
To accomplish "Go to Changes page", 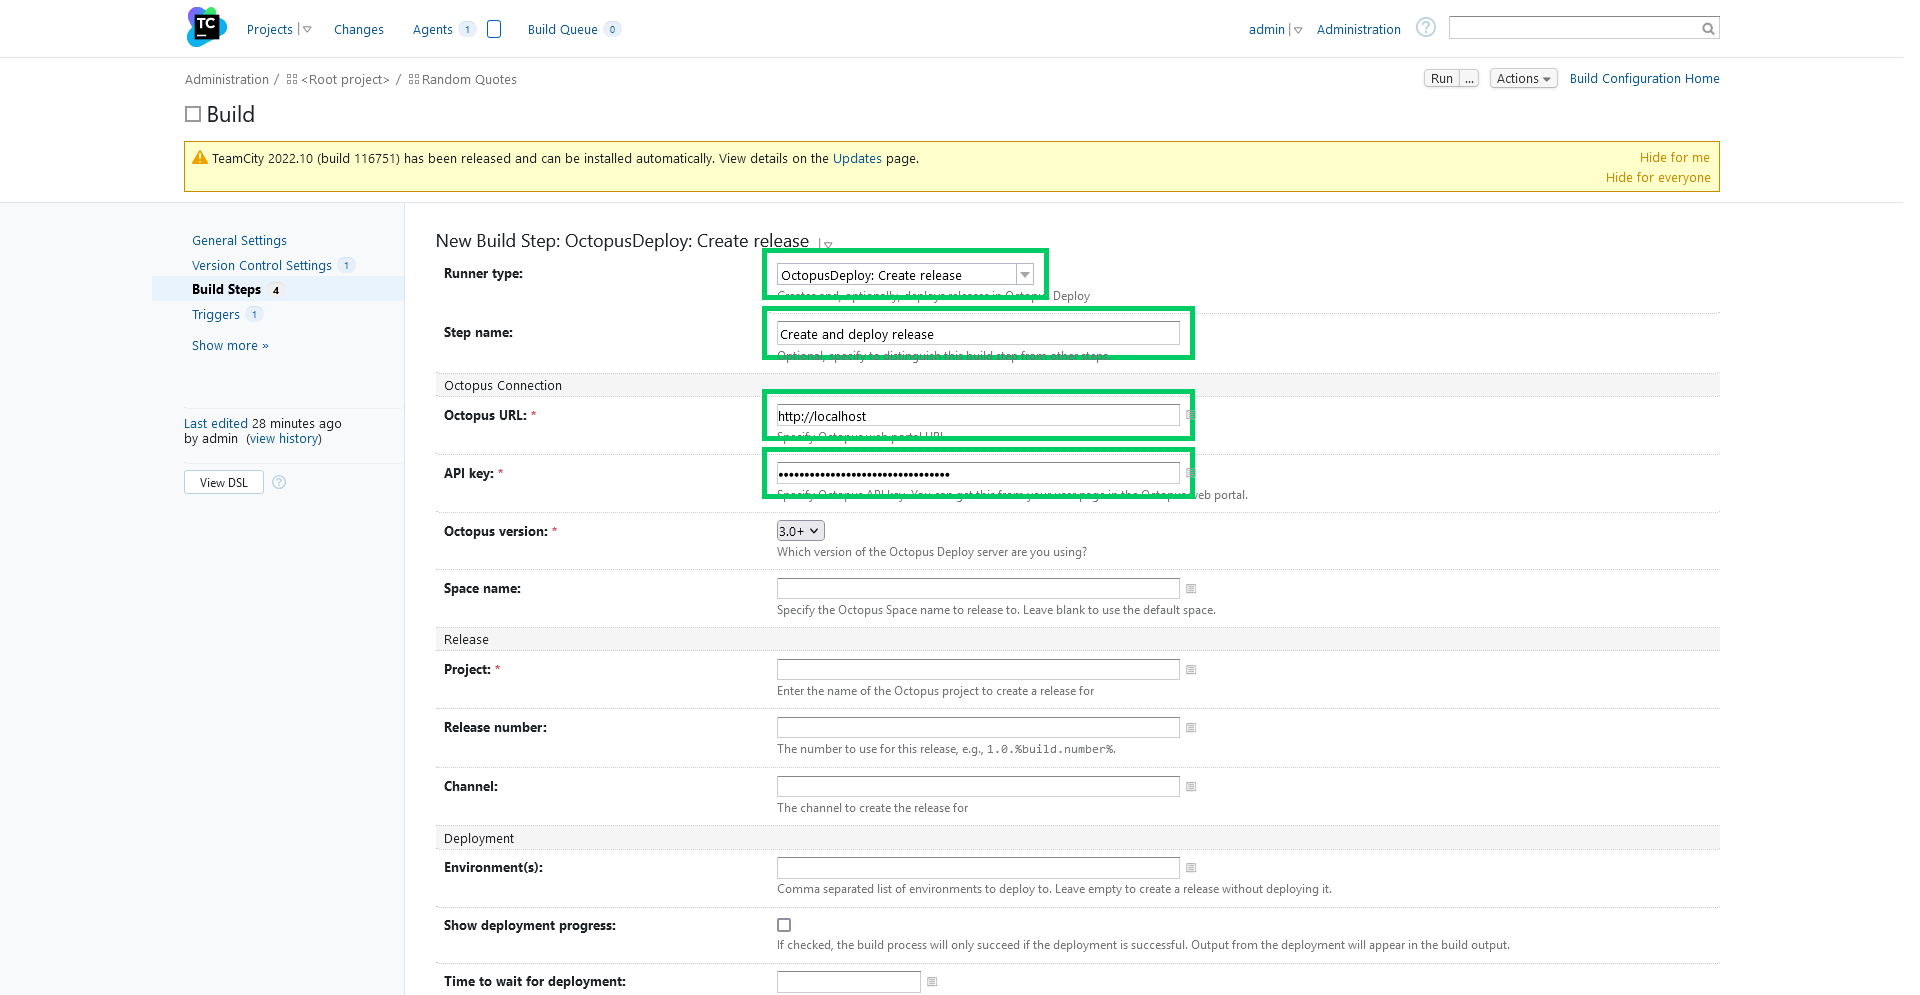I will click(x=359, y=30).
